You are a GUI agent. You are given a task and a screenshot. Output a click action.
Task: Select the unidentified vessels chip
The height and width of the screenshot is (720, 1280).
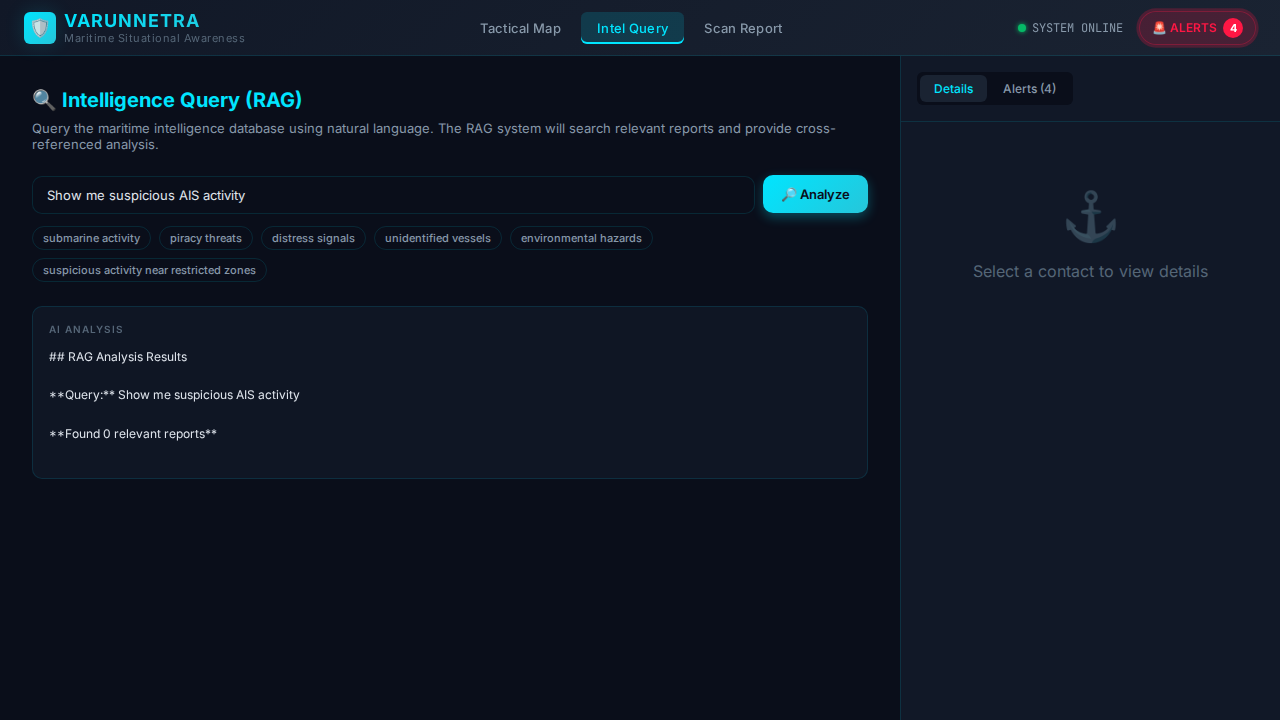click(437, 238)
